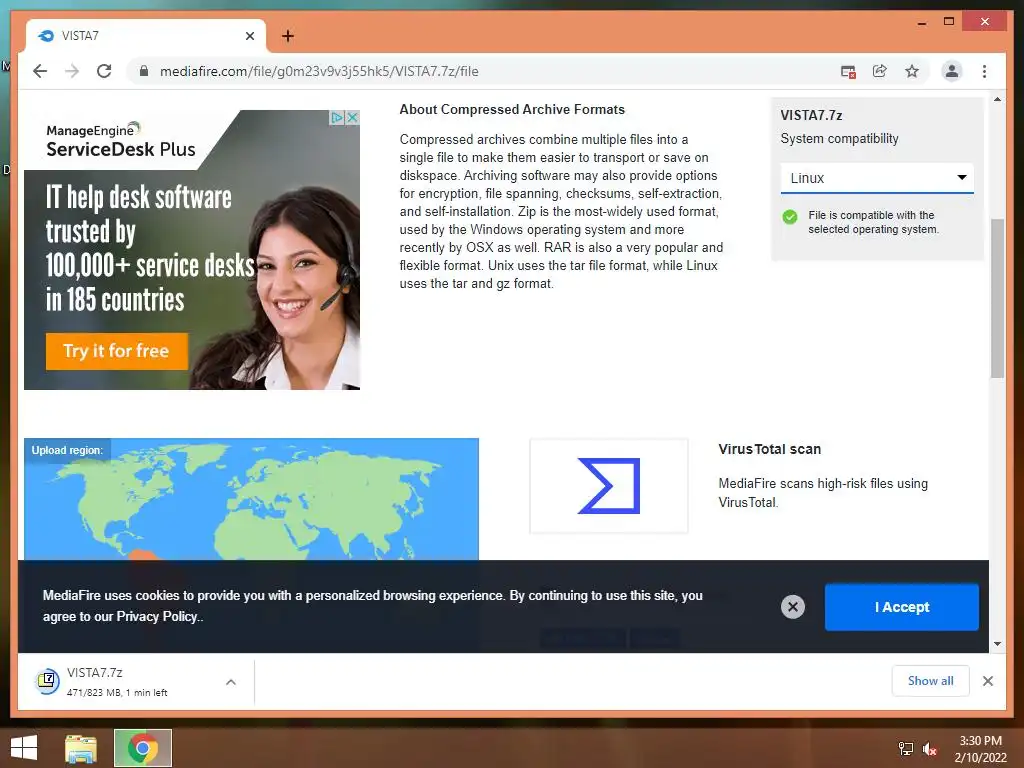Go back to the previous page
This screenshot has height=768, width=1024.
(40, 71)
